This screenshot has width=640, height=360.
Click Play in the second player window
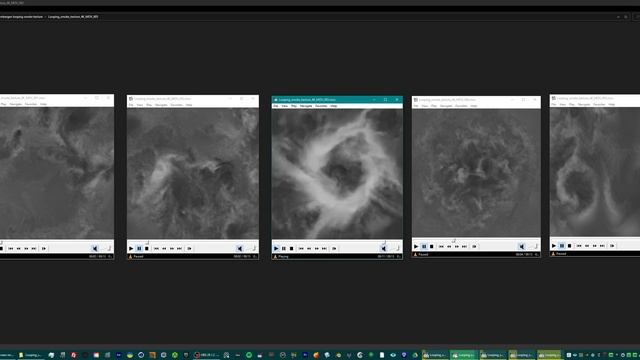[x=131, y=248]
